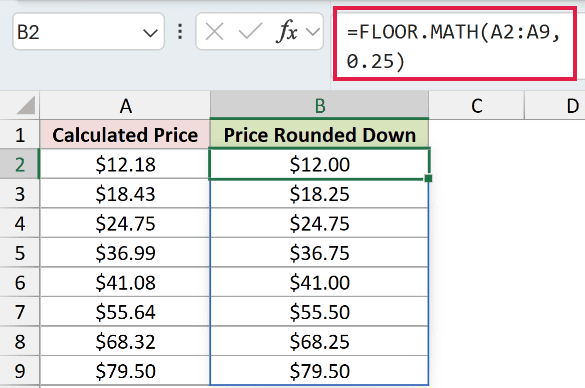Select row 7 header

click(20, 312)
